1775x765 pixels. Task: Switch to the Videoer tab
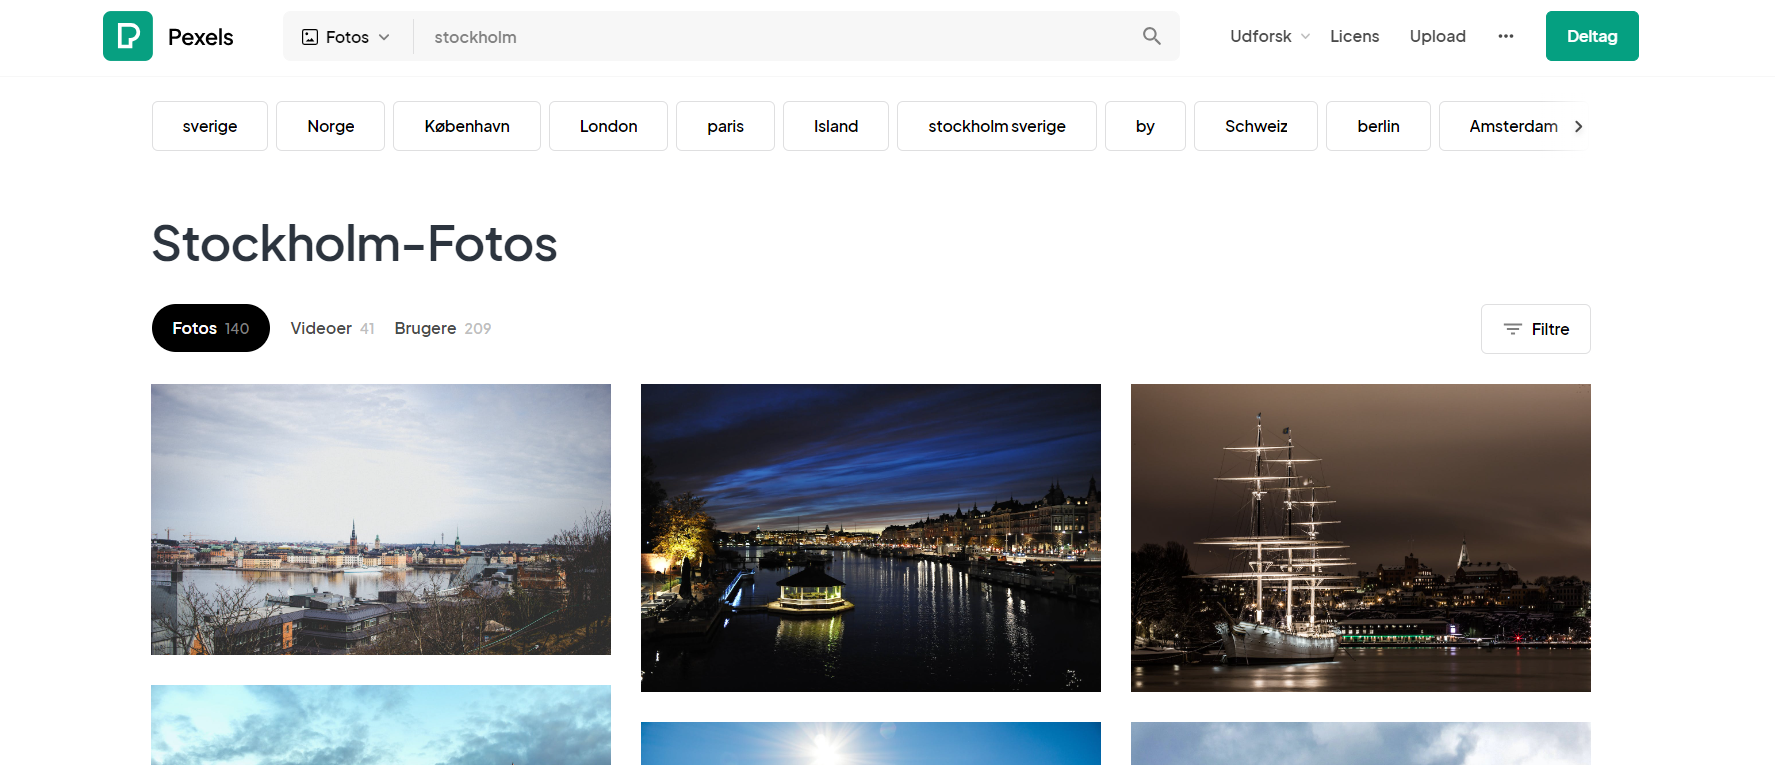pos(331,328)
